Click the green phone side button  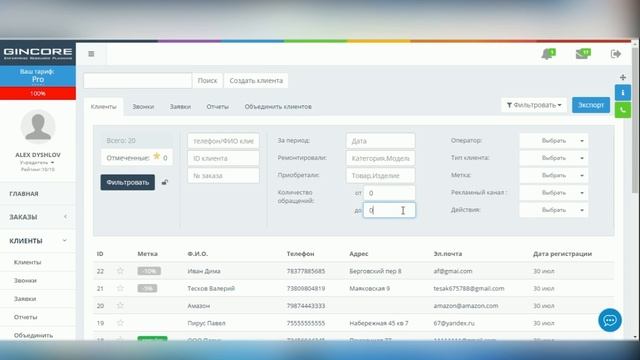pyautogui.click(x=623, y=110)
